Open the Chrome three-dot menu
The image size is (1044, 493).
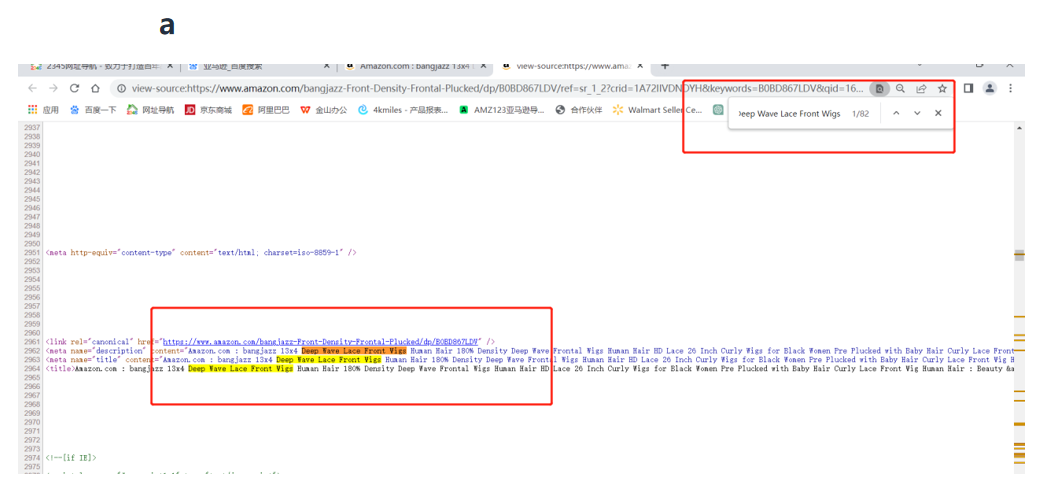point(1010,88)
